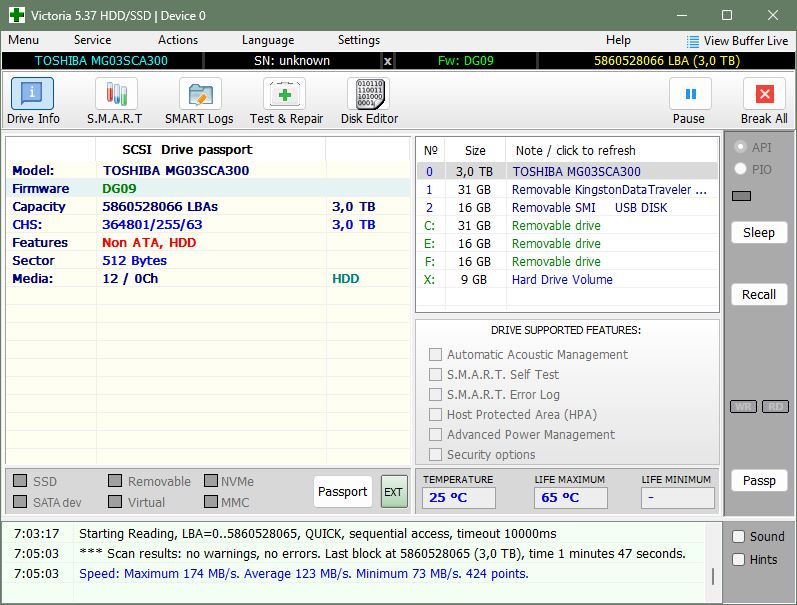Click the Capacity 5860528066 LBAs value

pyautogui.click(x=160, y=207)
